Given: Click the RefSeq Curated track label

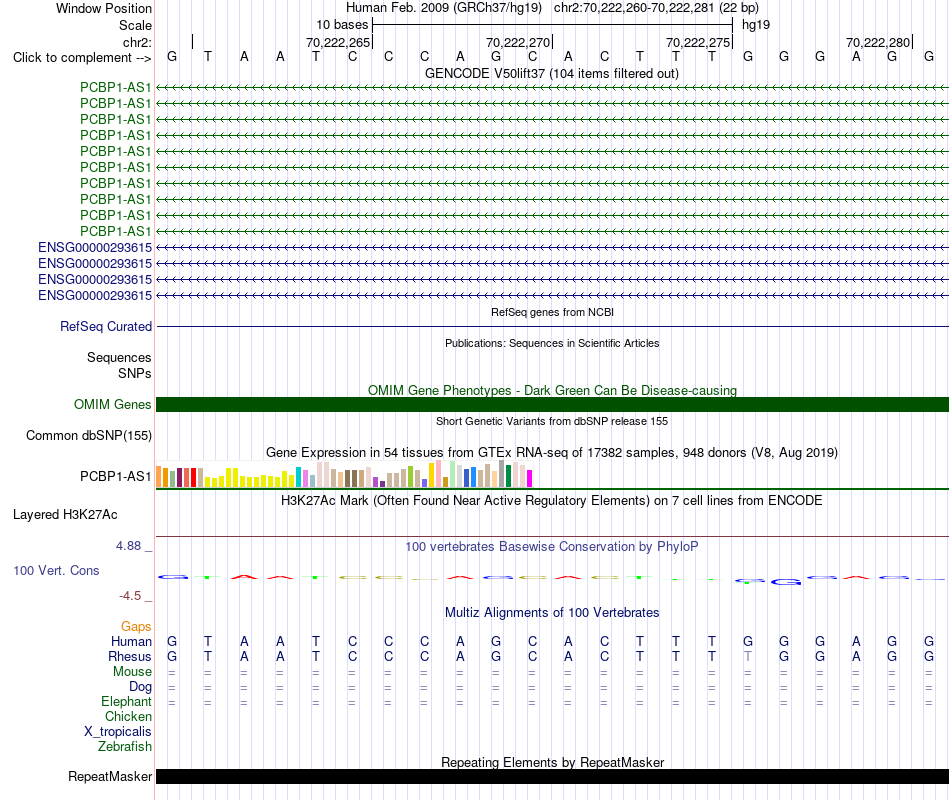Looking at the screenshot, I should click(x=105, y=326).
